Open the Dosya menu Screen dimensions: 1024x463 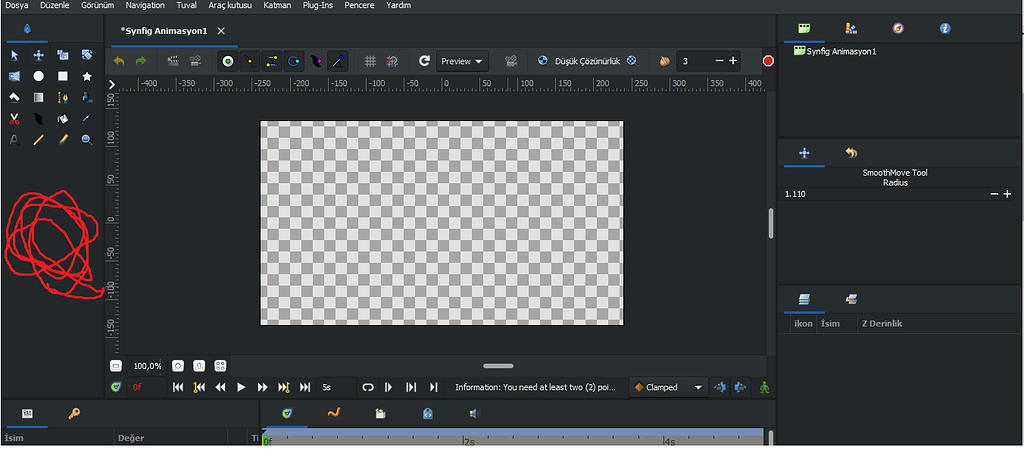pos(15,5)
